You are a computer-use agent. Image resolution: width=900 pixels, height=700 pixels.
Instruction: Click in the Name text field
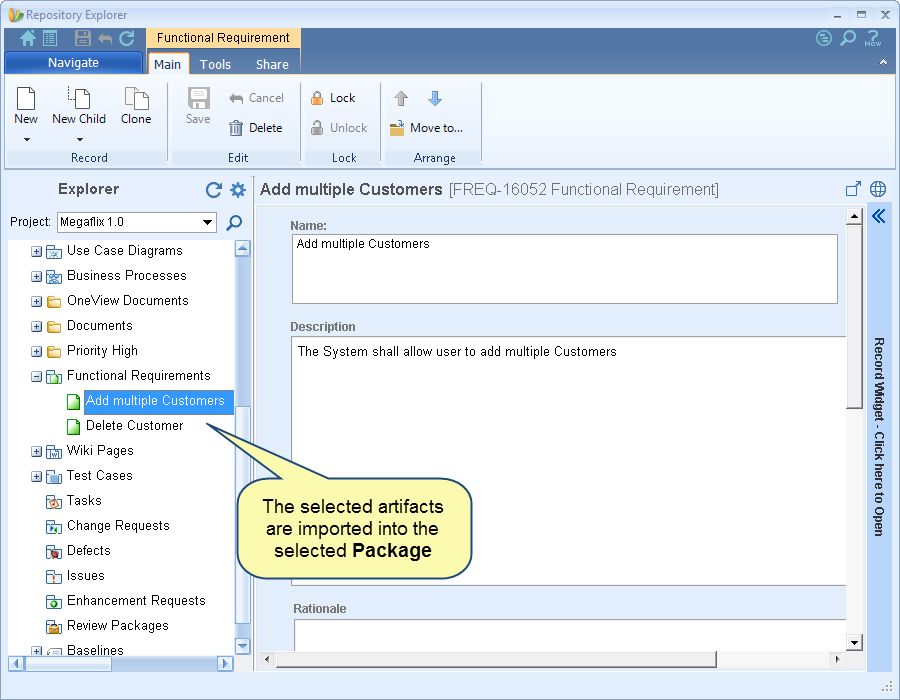[x=564, y=269]
